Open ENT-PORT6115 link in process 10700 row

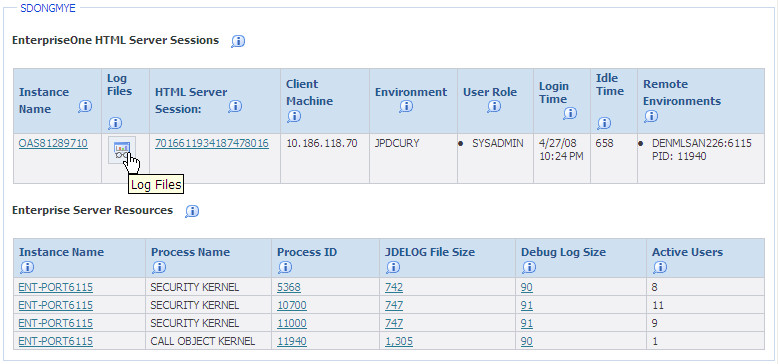click(56, 305)
